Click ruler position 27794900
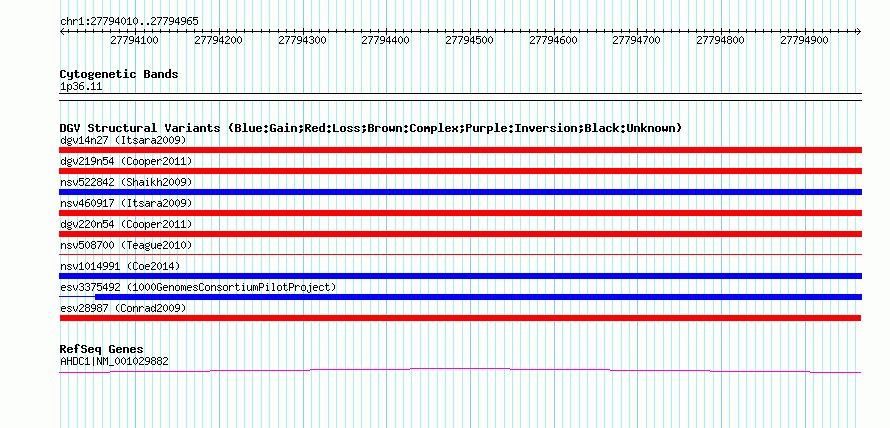 [804, 41]
